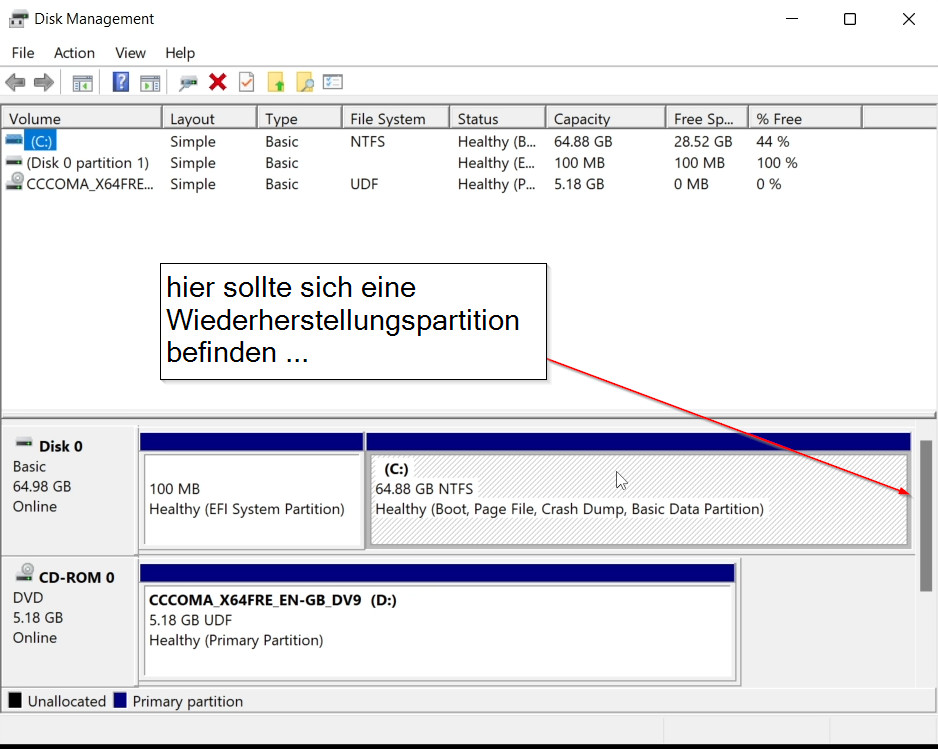Open the File menu
Screen dimensions: 938x749
22,53
